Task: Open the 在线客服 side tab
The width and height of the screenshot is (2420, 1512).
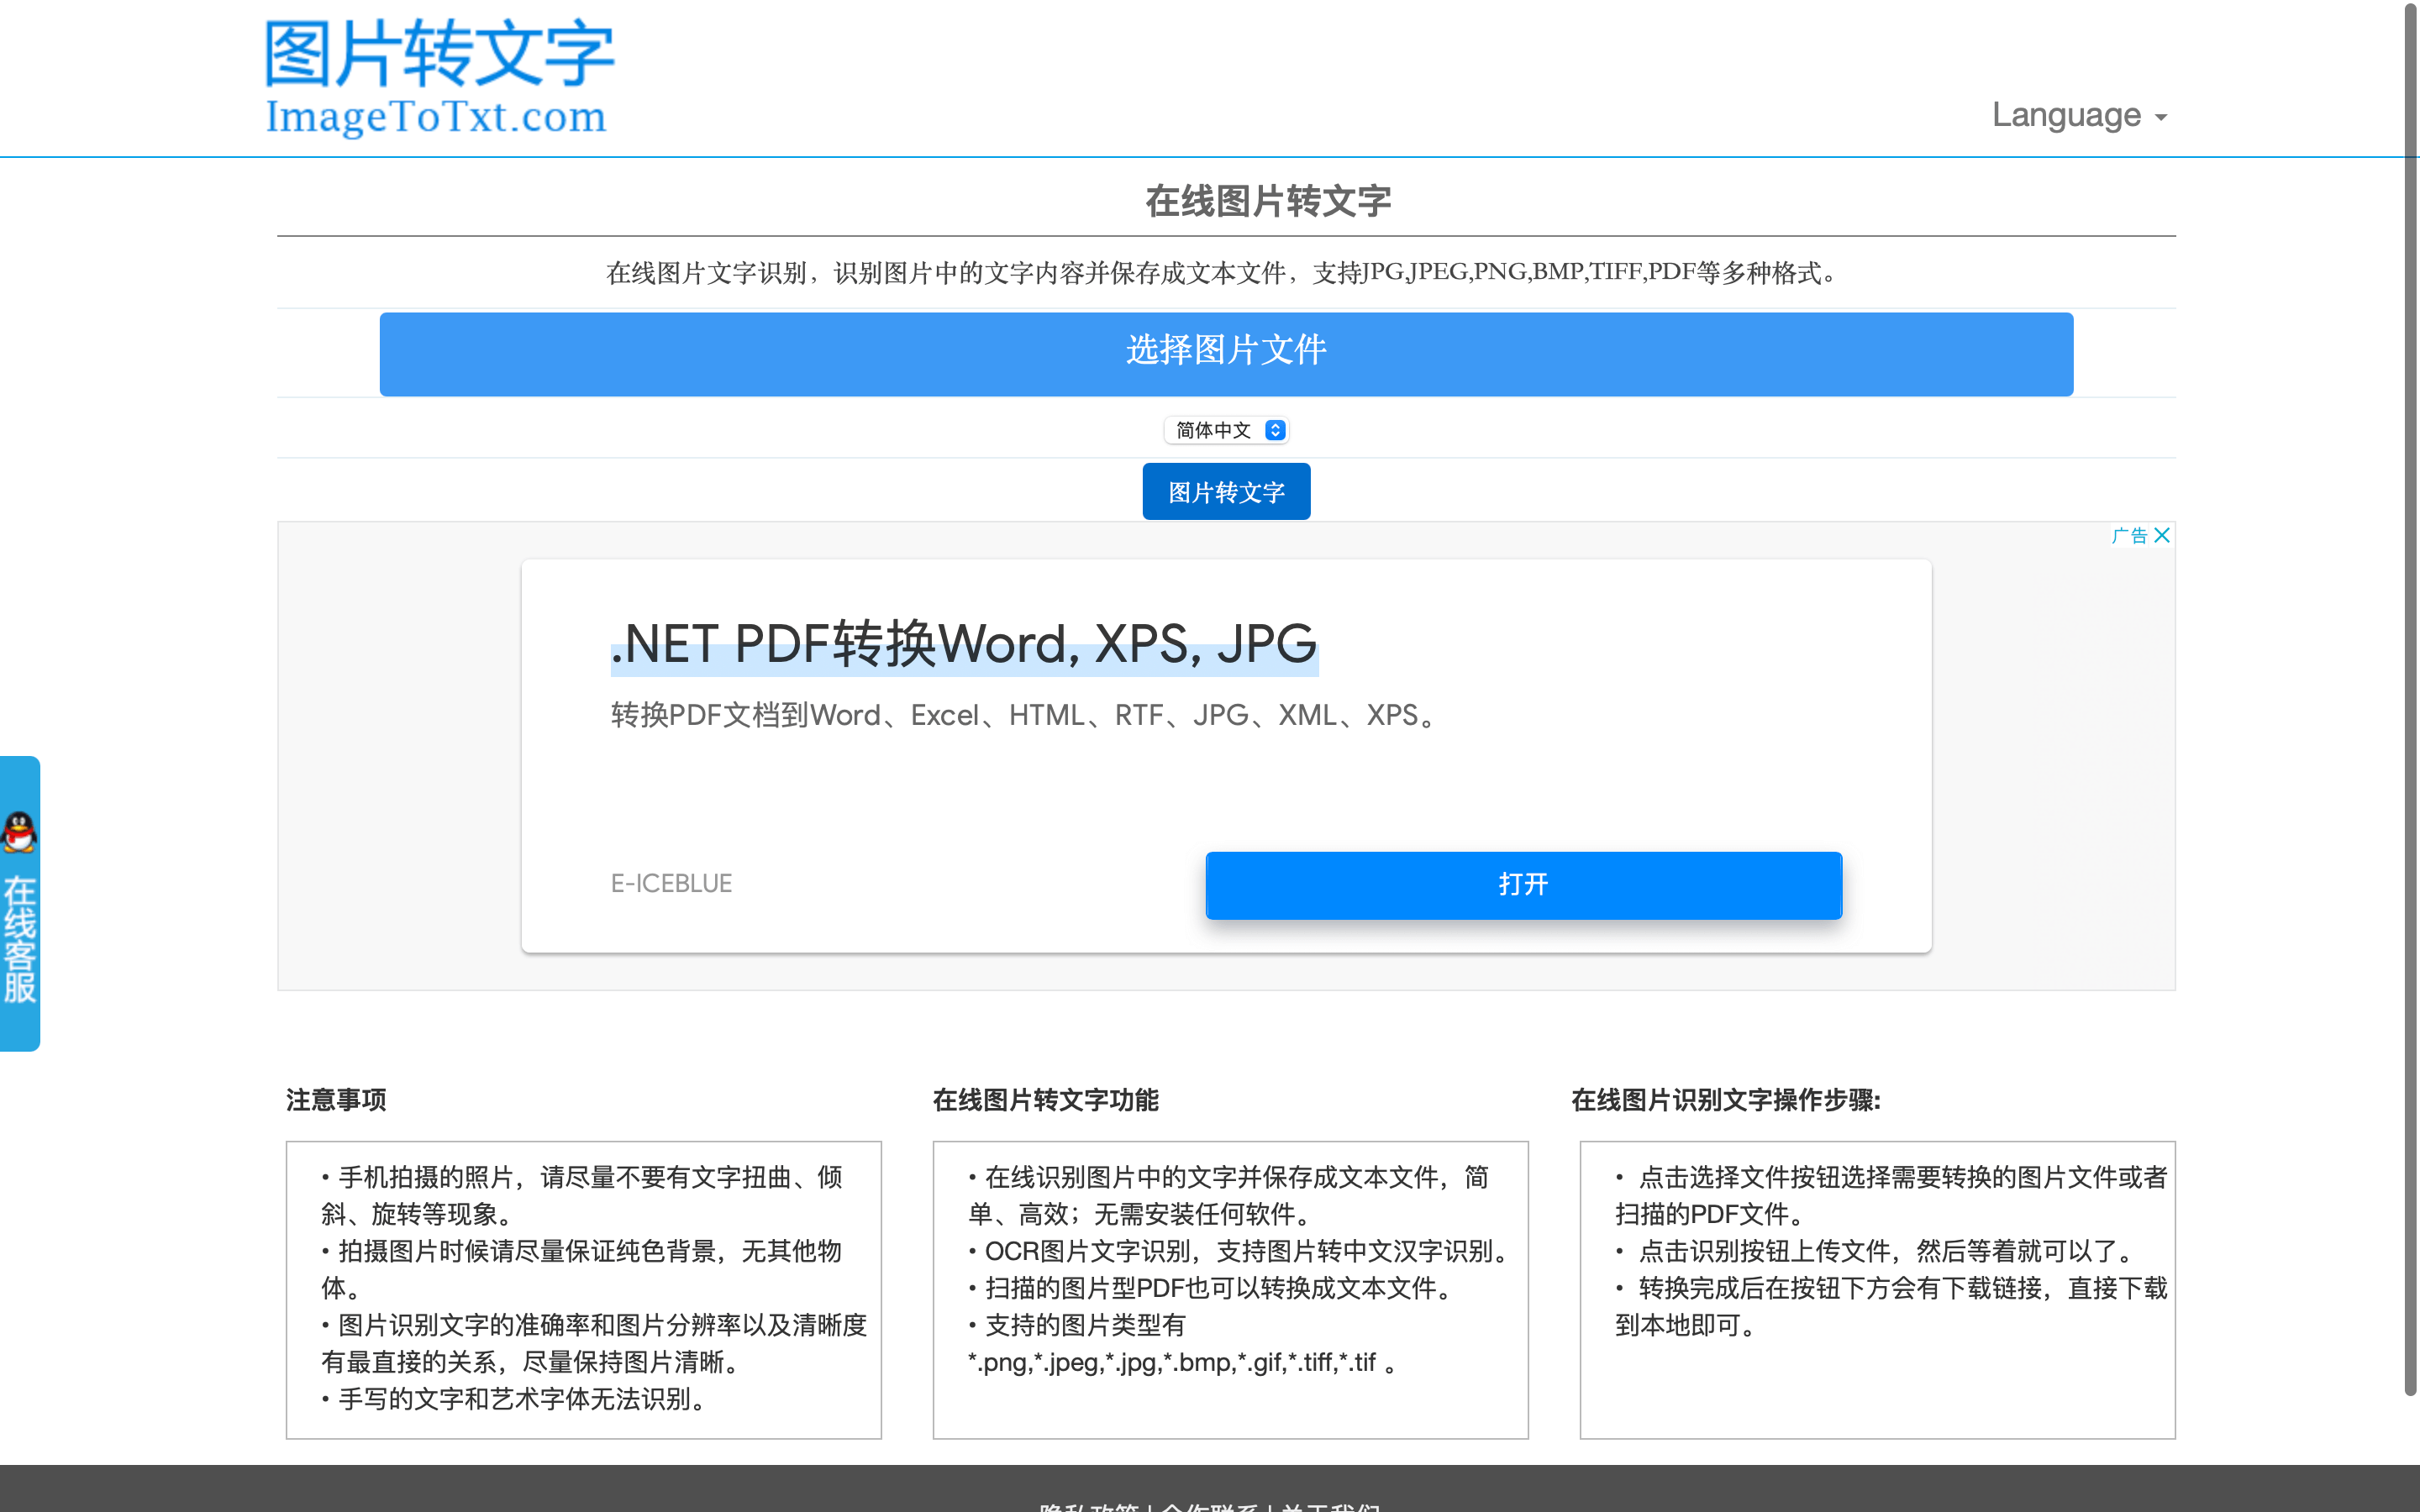Action: coord(20,938)
